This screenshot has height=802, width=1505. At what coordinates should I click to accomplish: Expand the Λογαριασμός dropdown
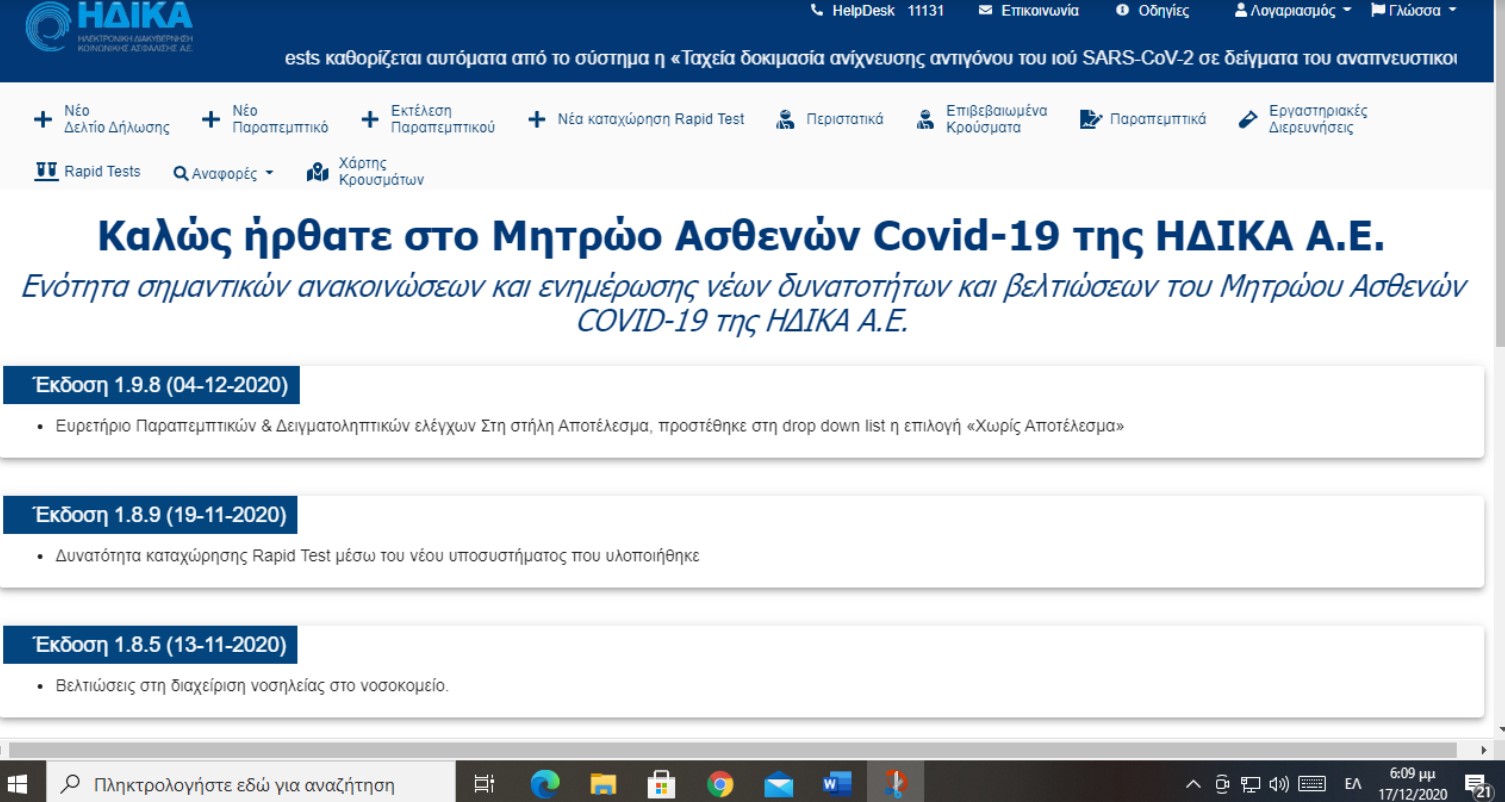pyautogui.click(x=1293, y=11)
